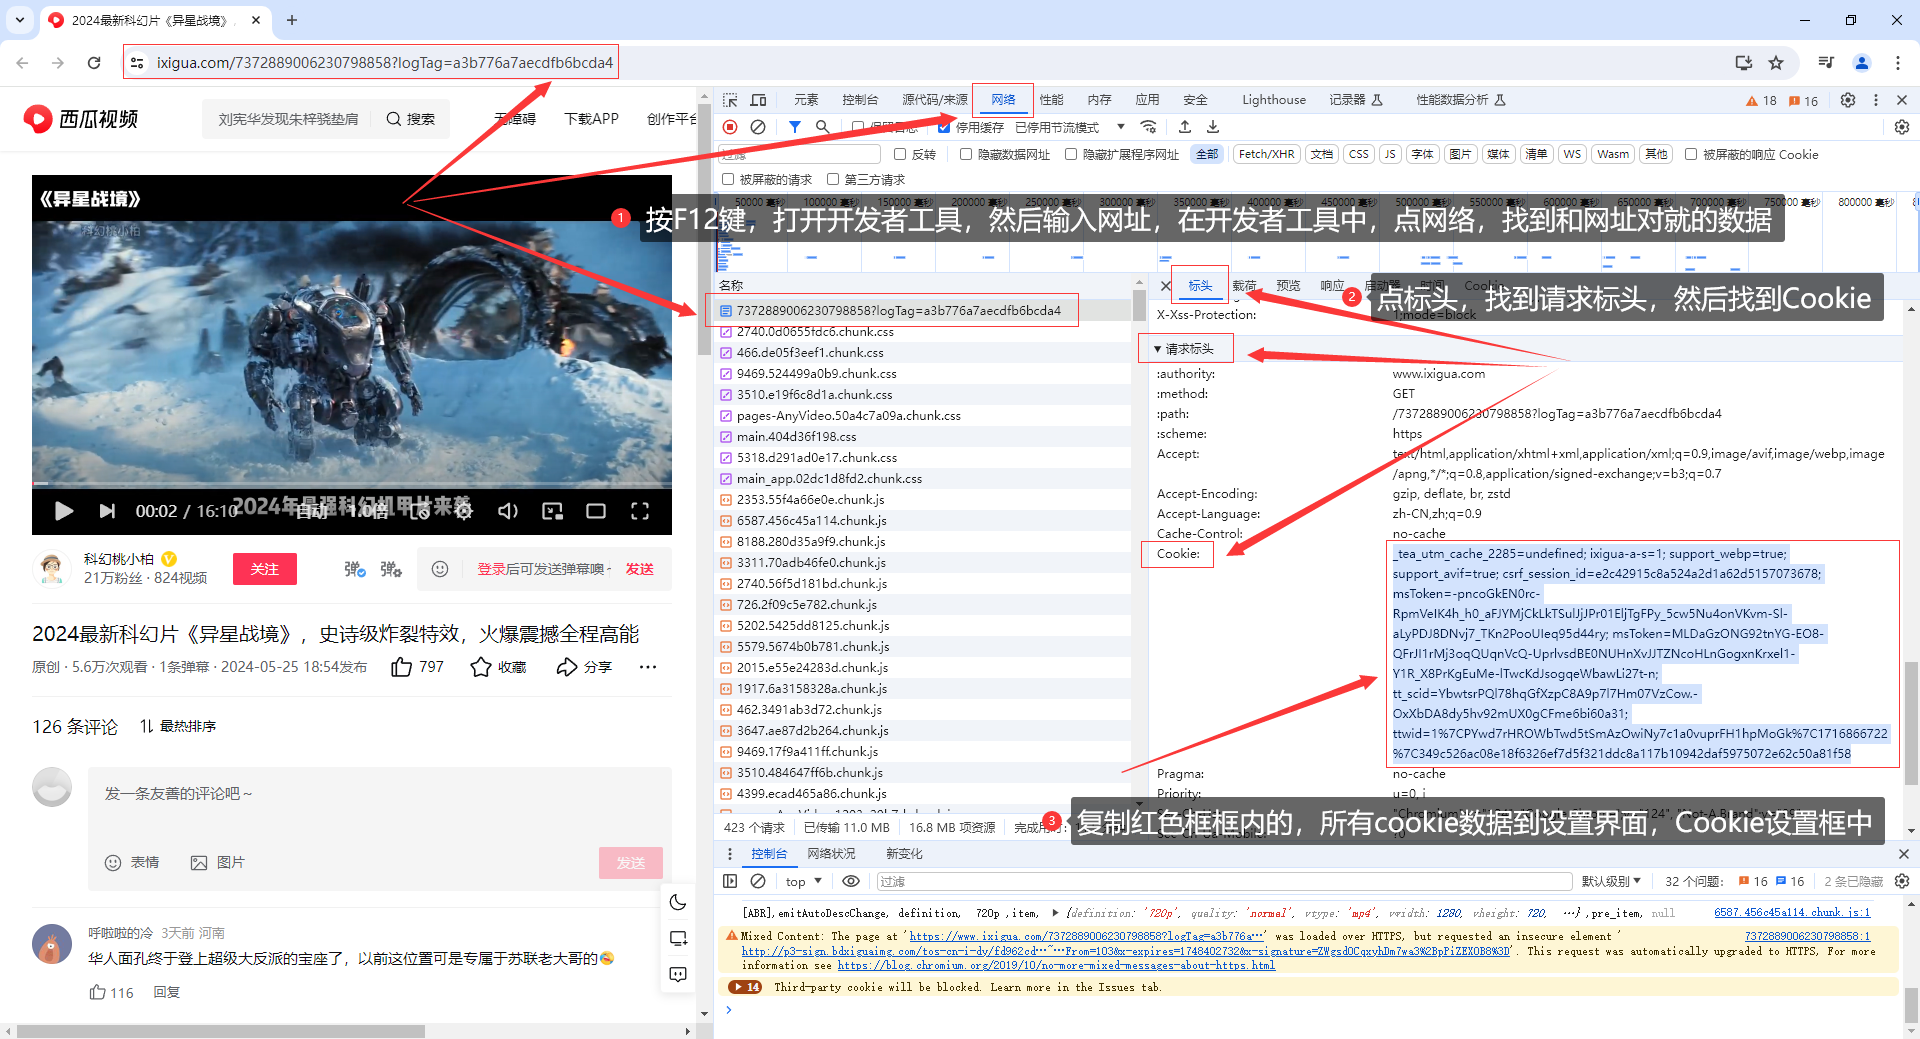Open network search with magnifier icon

click(x=822, y=127)
